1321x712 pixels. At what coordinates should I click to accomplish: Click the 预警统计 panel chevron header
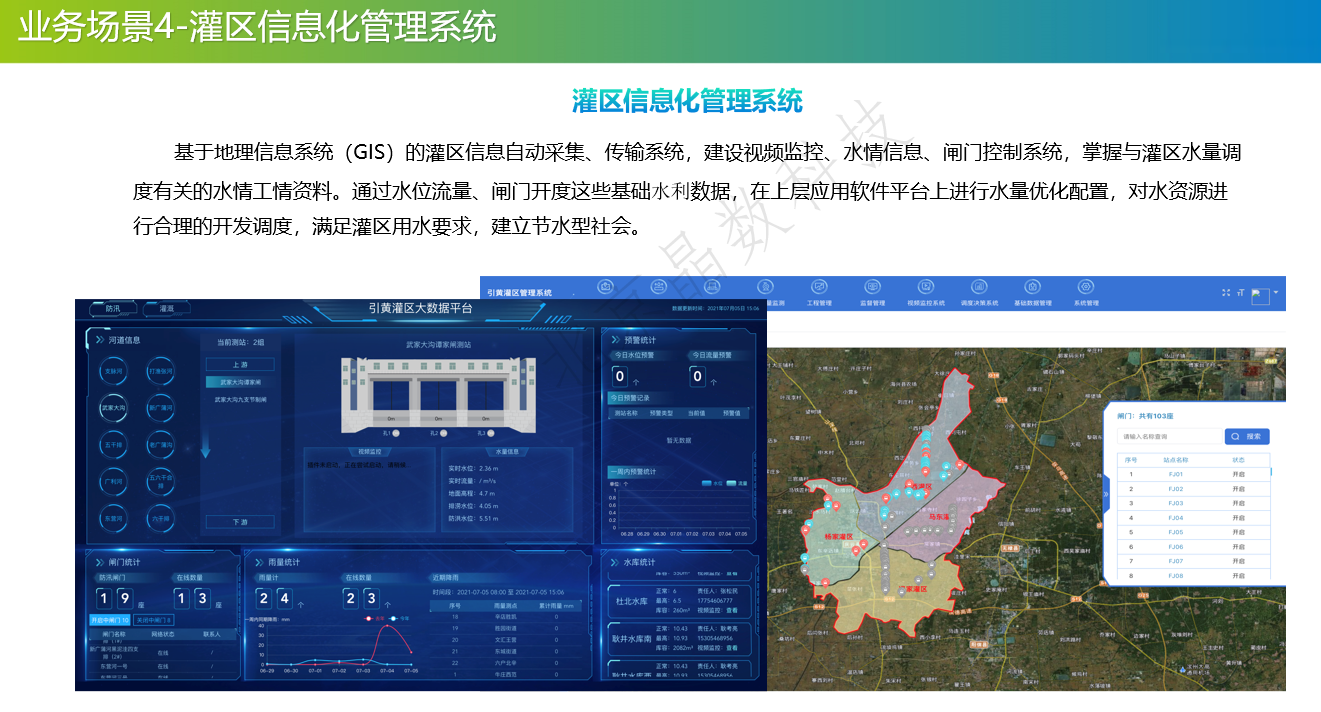coord(632,340)
